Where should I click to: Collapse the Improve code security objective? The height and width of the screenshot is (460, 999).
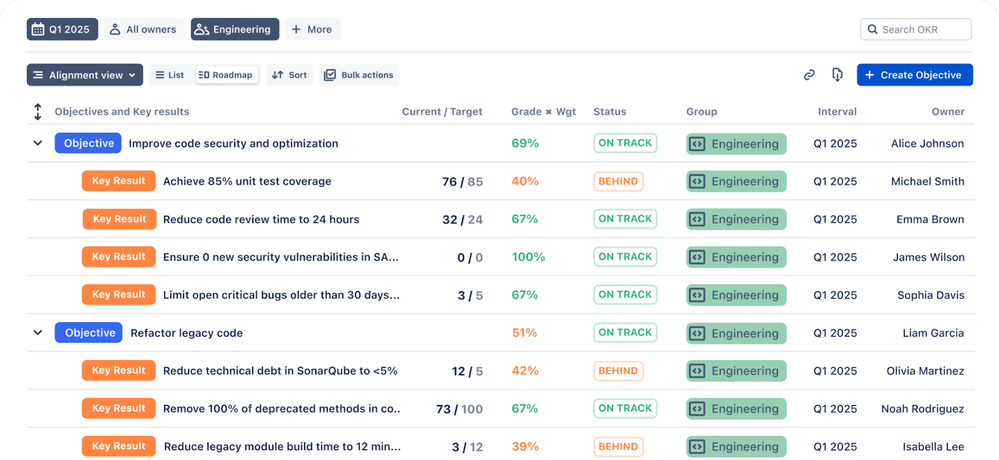pos(38,144)
